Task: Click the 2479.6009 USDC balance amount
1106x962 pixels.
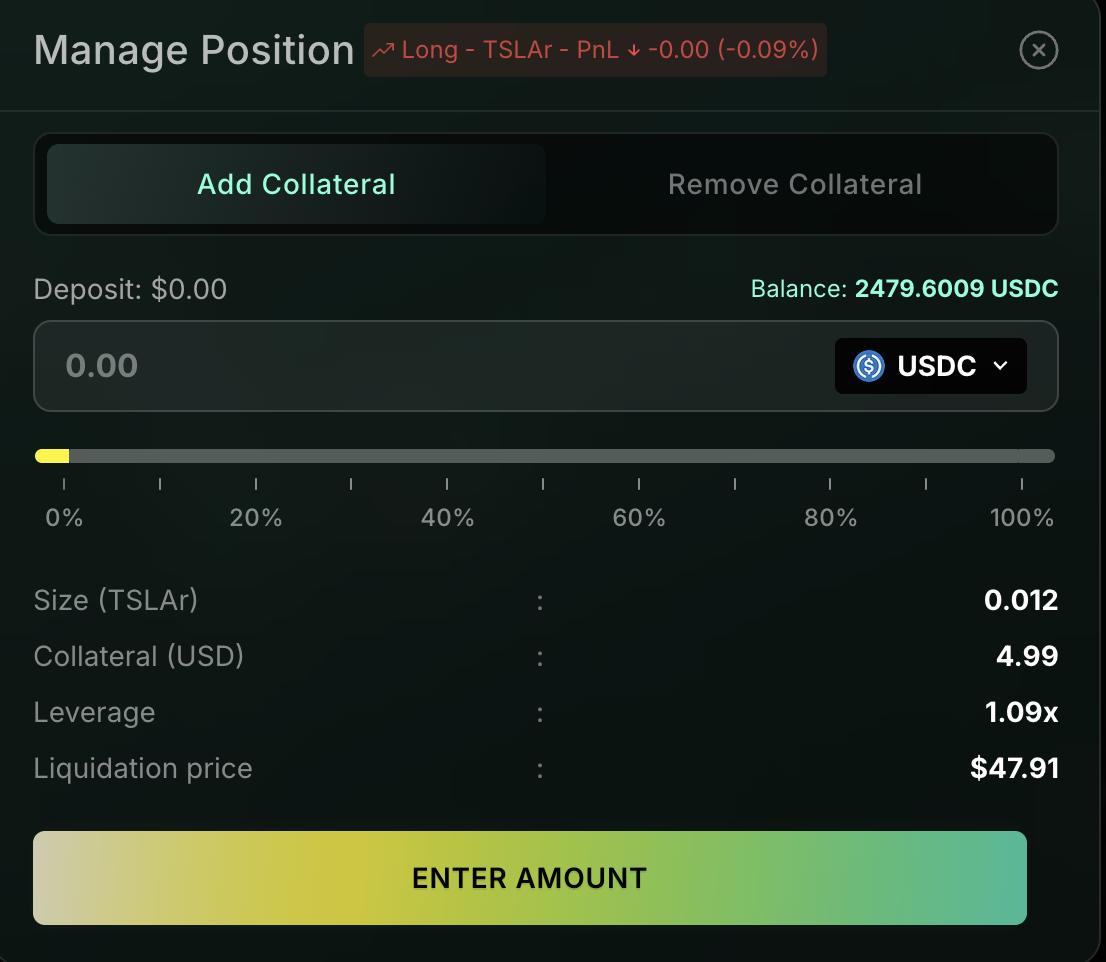Action: [x=956, y=290]
